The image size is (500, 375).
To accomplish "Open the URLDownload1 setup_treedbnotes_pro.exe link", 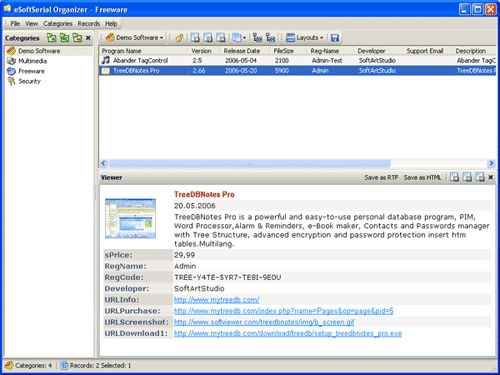I will click(288, 333).
